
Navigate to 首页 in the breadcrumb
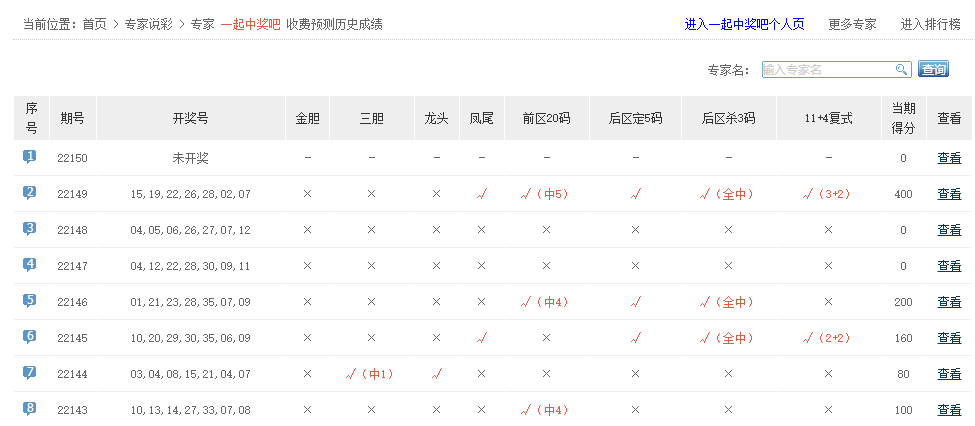point(95,24)
